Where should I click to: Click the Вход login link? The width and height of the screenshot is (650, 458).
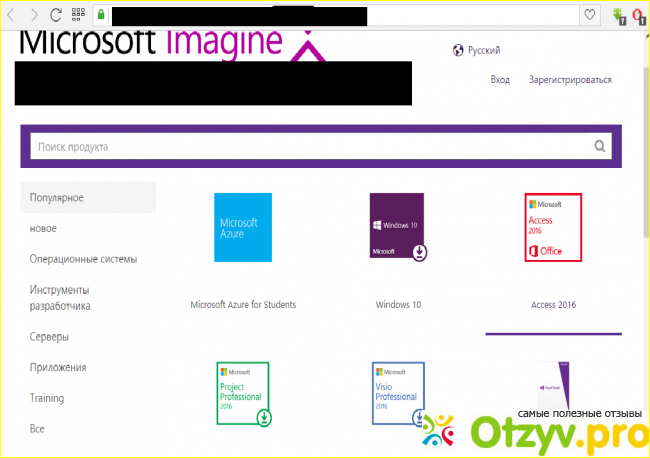pyautogui.click(x=500, y=80)
